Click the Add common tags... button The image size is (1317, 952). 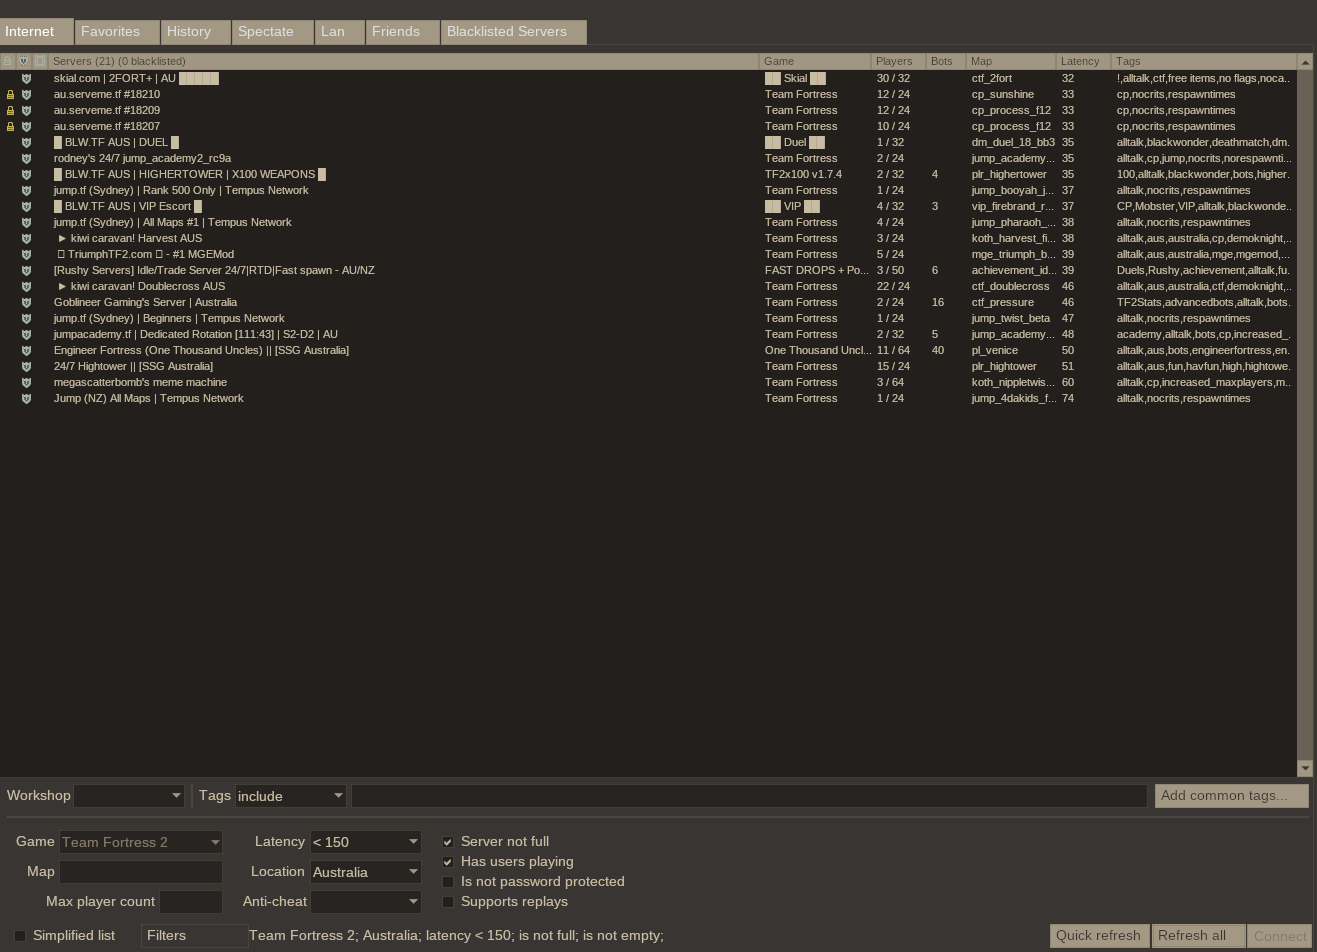point(1232,796)
